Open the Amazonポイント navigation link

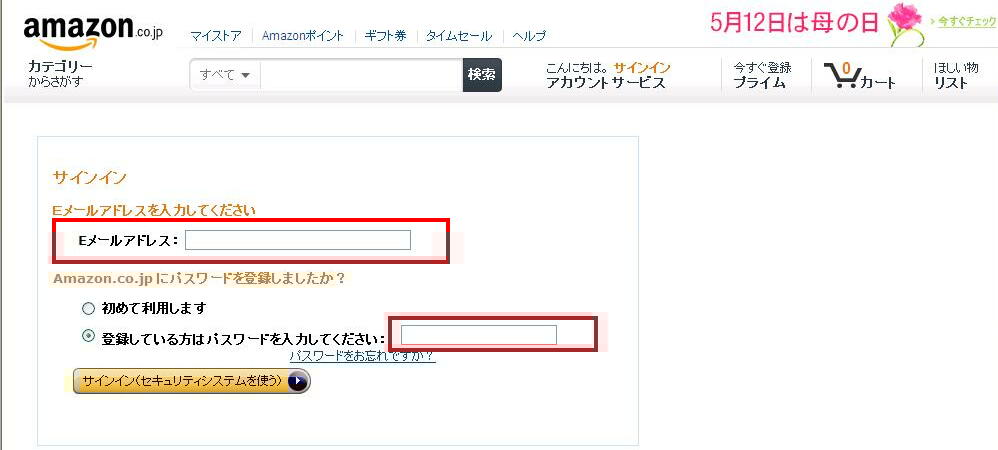point(302,36)
